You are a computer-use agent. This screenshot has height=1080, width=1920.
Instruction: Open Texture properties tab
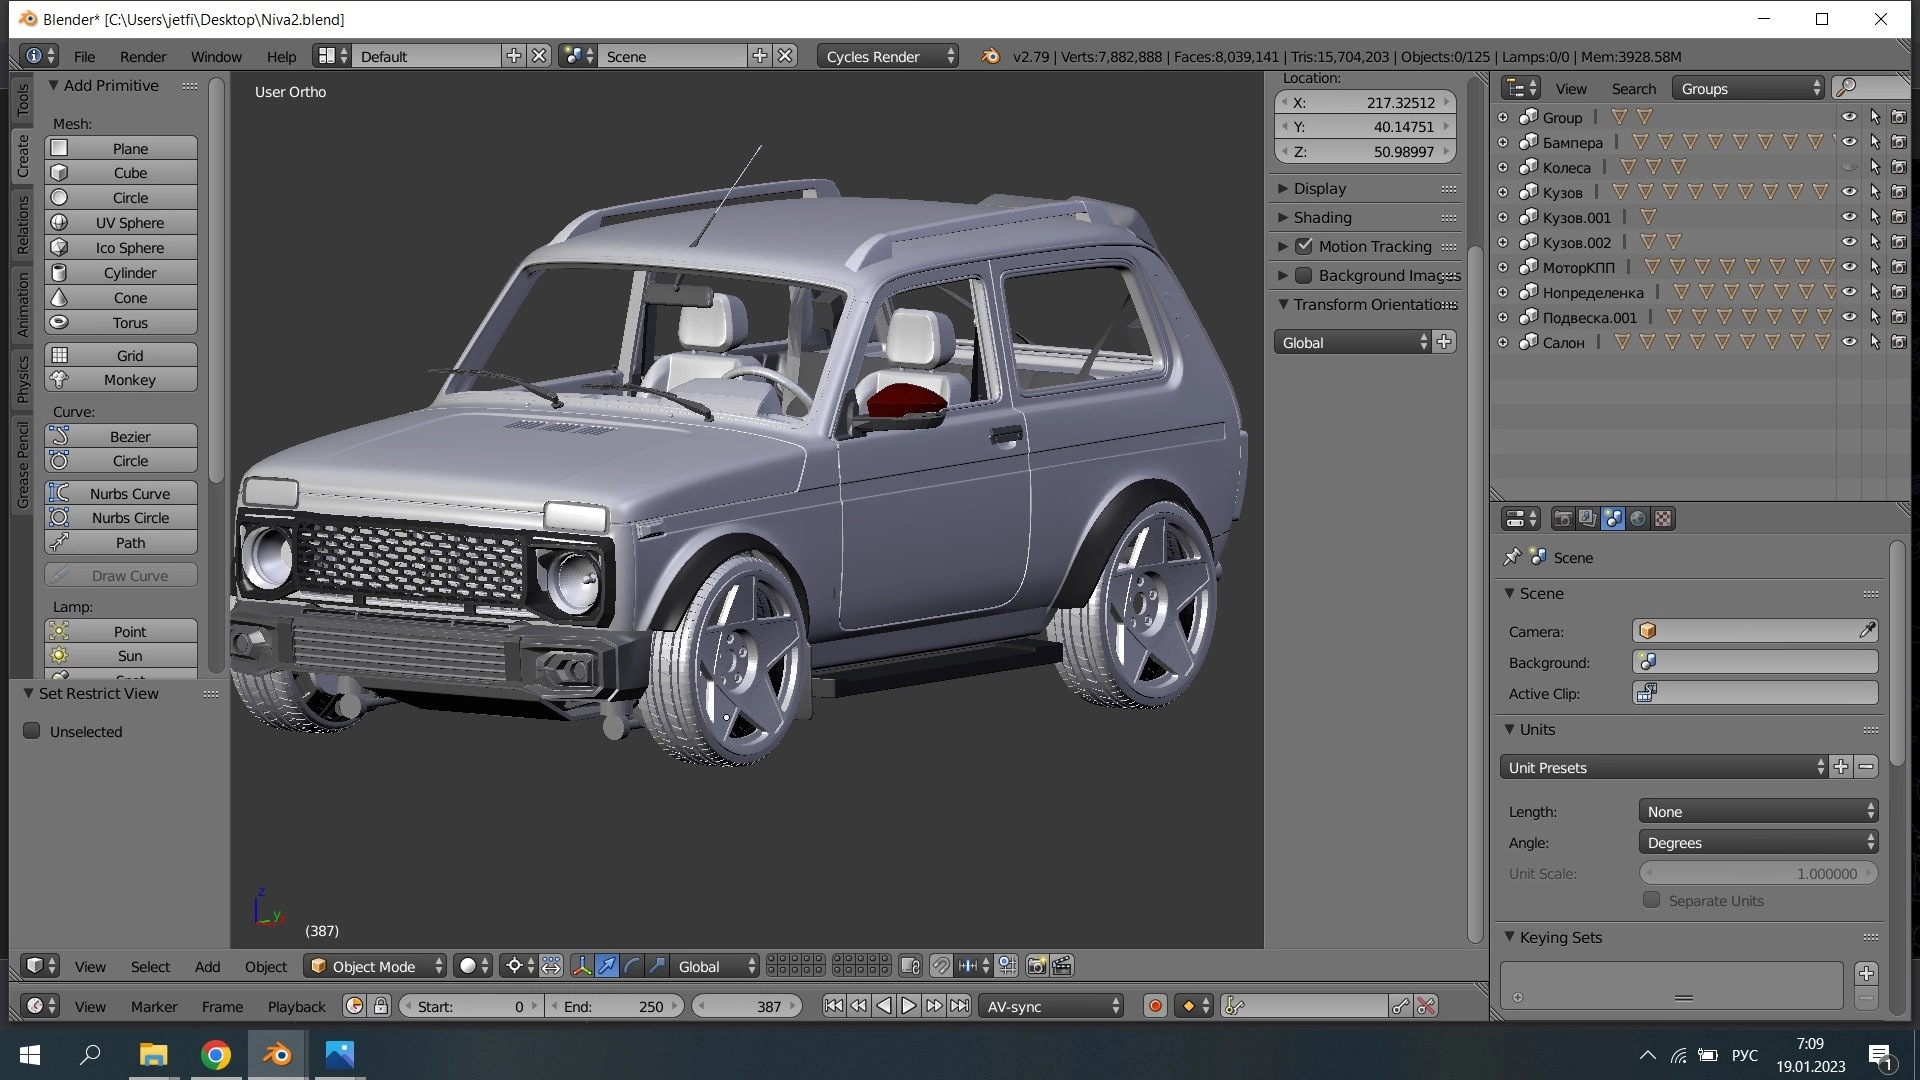[x=1663, y=518]
